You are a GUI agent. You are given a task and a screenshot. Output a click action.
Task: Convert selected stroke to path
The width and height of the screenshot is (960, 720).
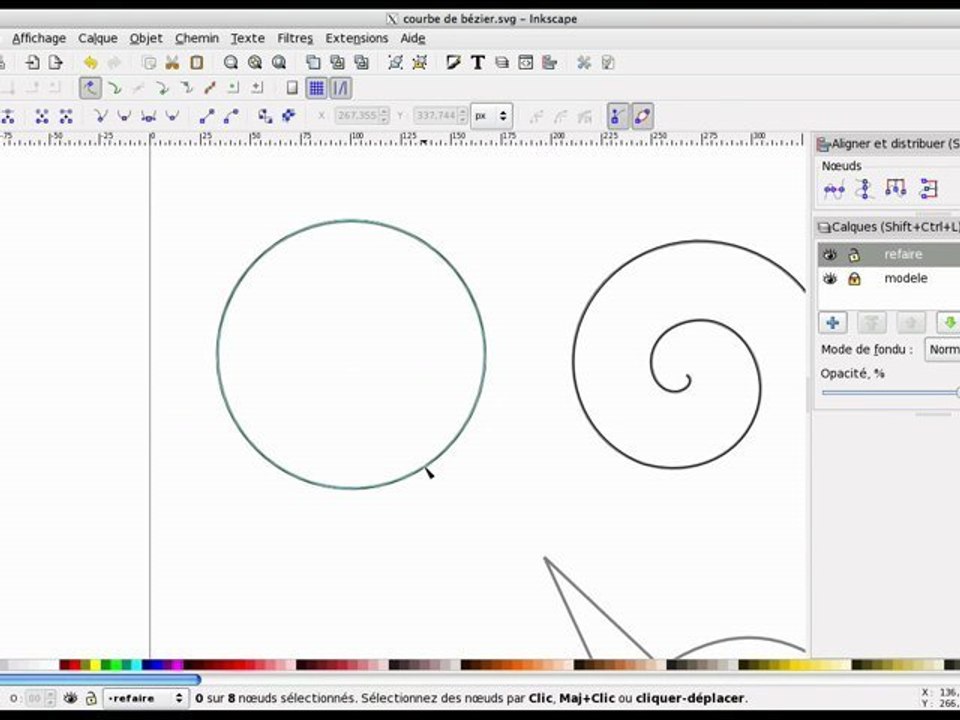click(288, 116)
